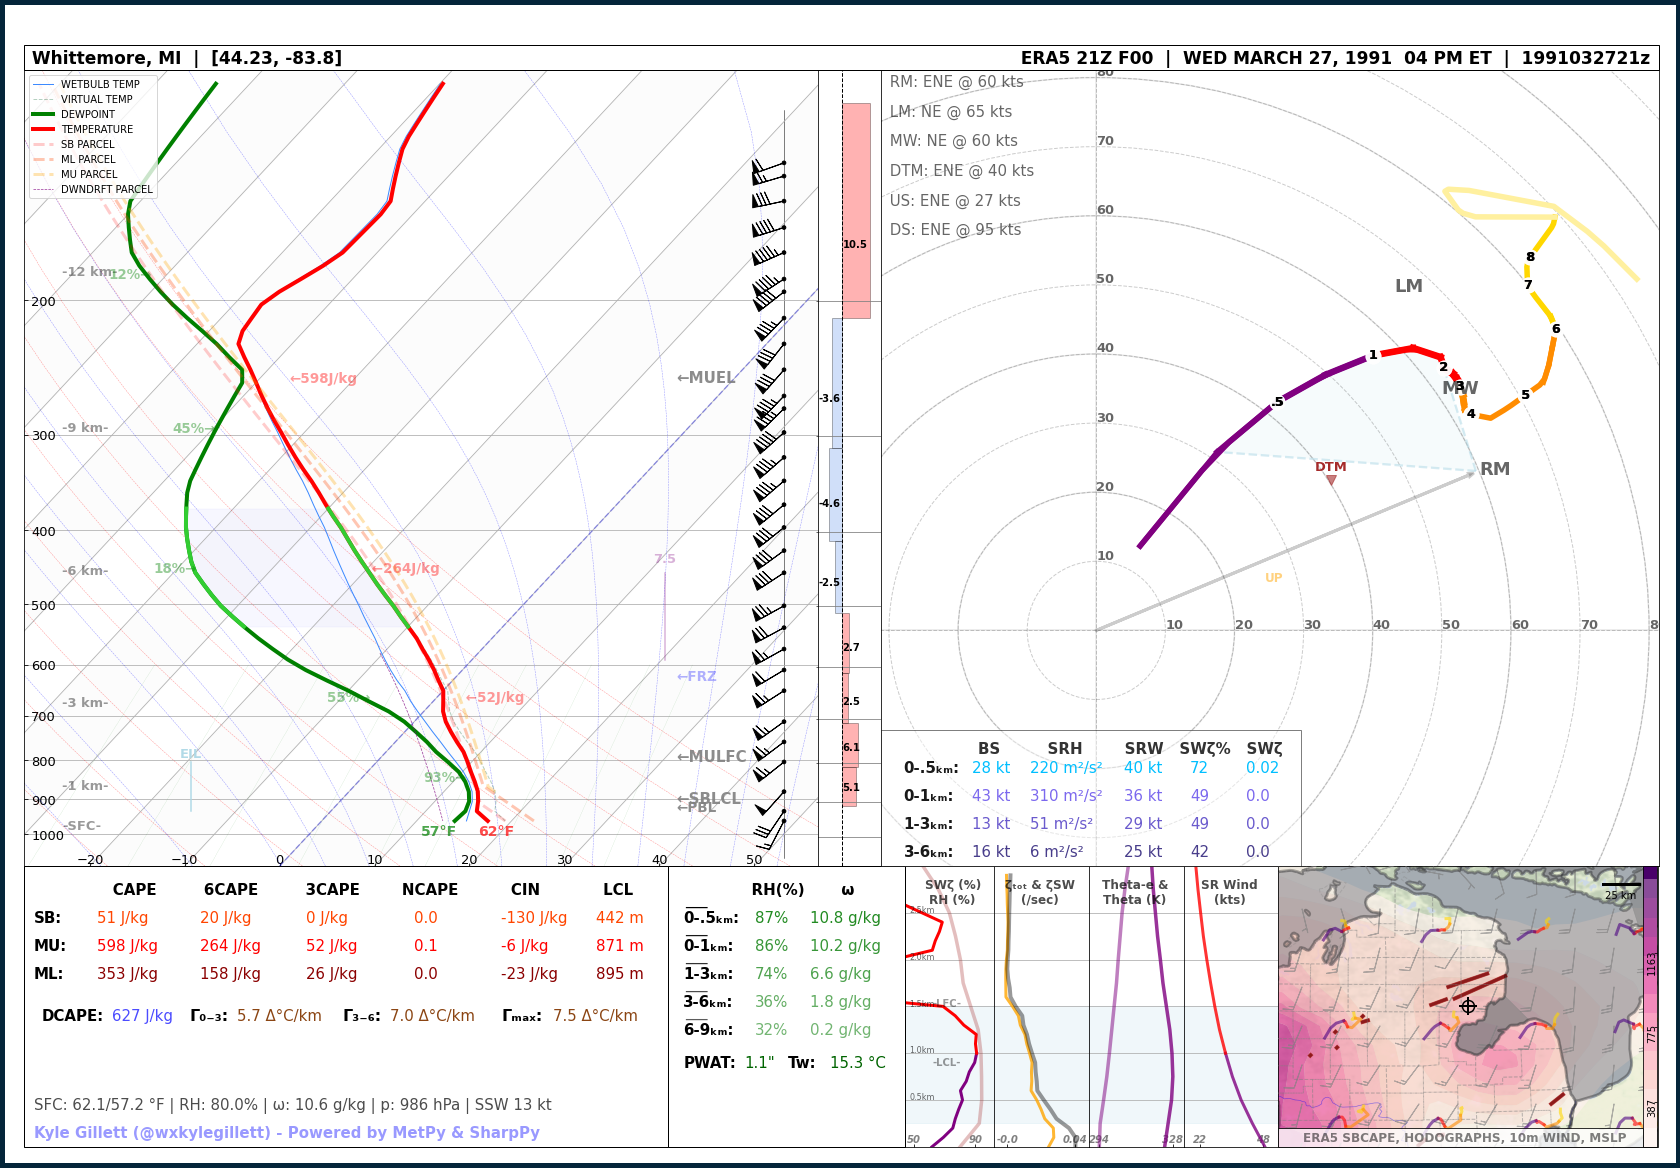The image size is (1680, 1168).
Task: Click the 10.5 red bar at top
Action: pos(856,210)
